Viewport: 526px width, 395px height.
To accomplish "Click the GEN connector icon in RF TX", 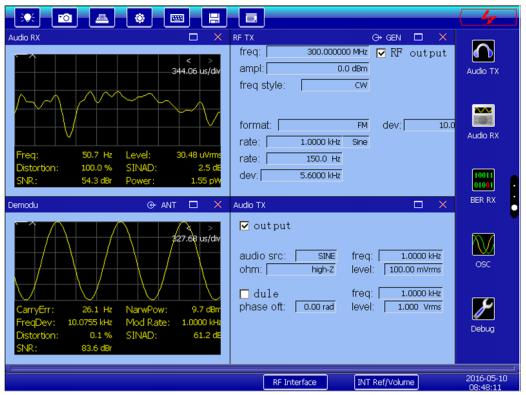I will [x=377, y=37].
